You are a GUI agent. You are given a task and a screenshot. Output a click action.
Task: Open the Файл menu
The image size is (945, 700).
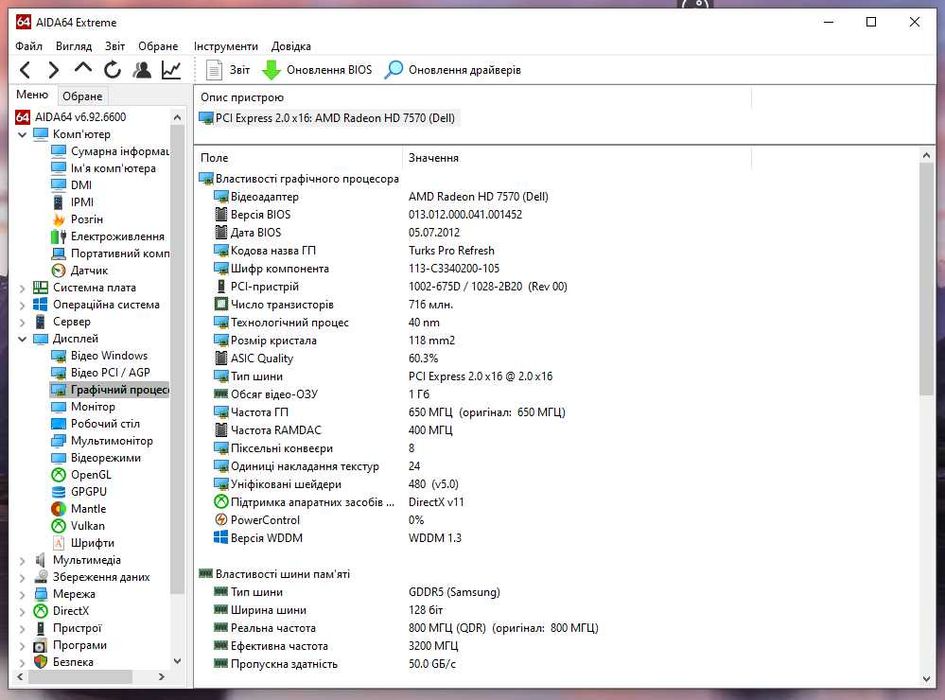(28, 46)
